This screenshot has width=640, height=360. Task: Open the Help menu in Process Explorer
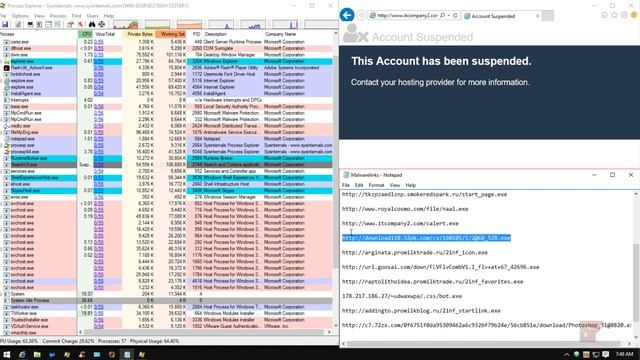tap(109, 16)
